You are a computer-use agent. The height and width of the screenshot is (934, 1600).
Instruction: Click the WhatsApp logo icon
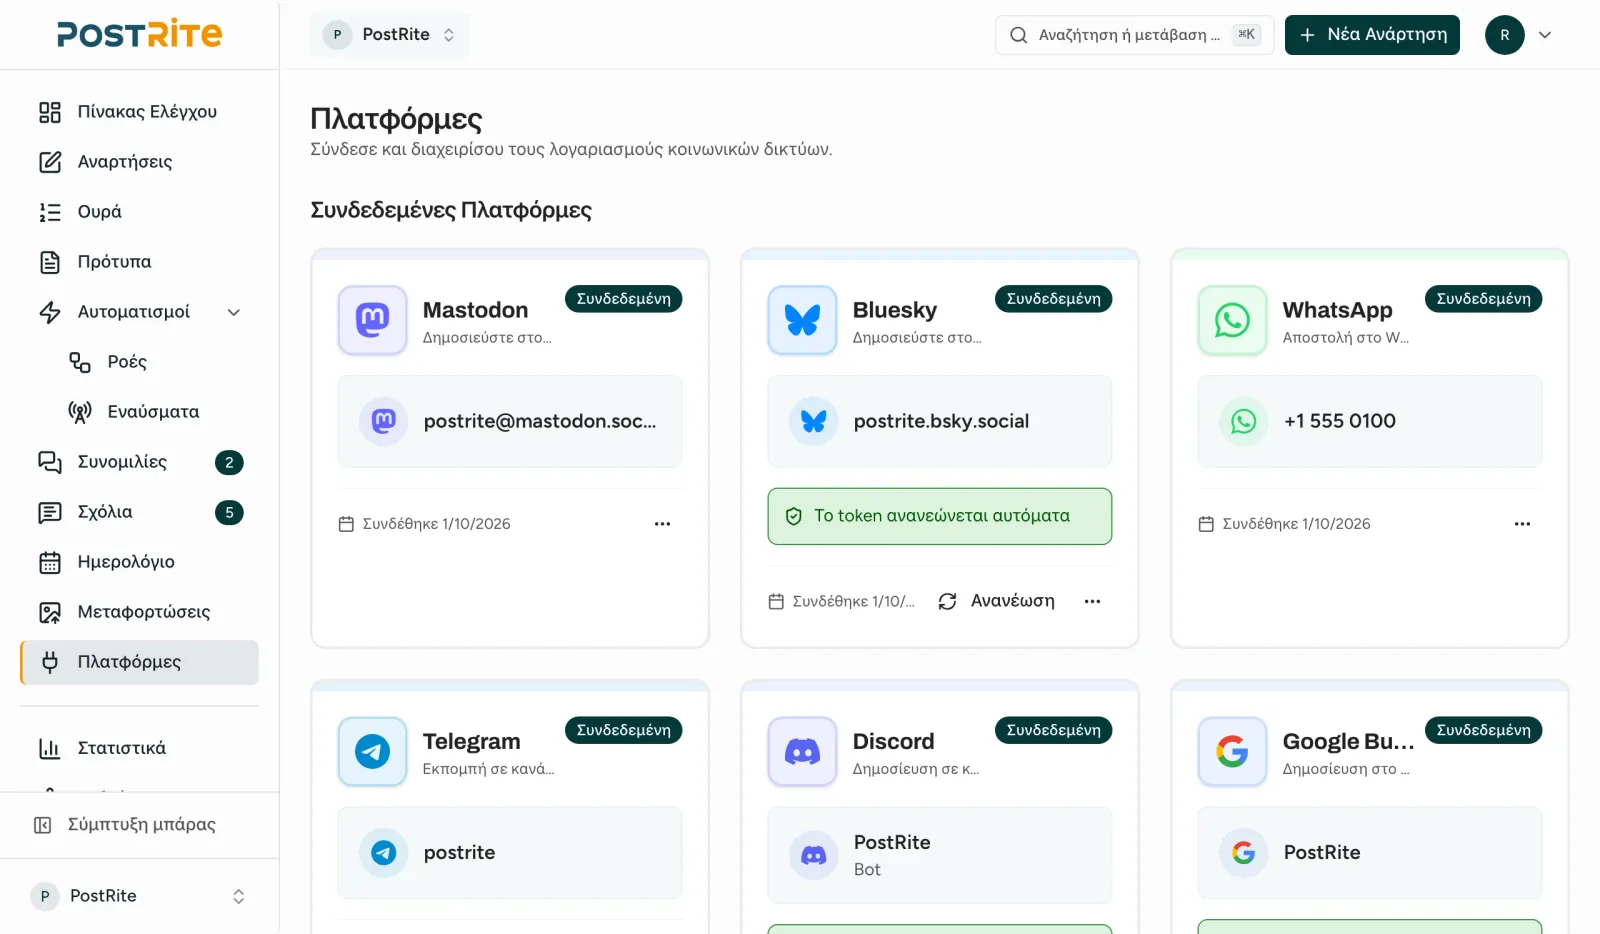click(x=1232, y=320)
